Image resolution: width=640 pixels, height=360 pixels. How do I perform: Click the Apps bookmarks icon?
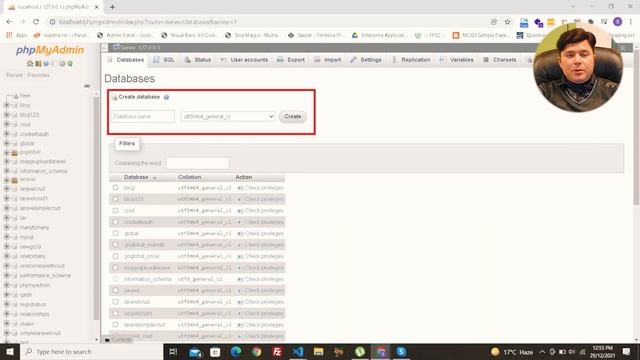(x=9, y=36)
